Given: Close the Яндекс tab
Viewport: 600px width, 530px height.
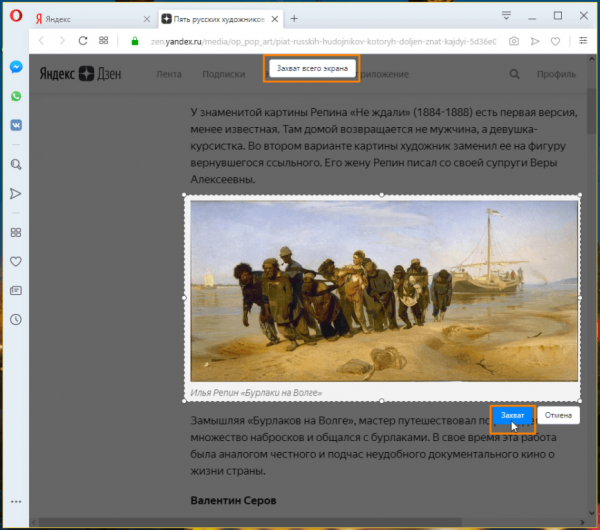Looking at the screenshot, I should (x=147, y=19).
